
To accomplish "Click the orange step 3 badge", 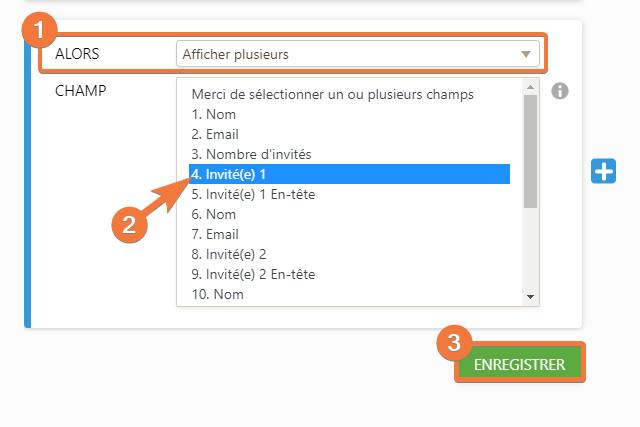I will 453,343.
